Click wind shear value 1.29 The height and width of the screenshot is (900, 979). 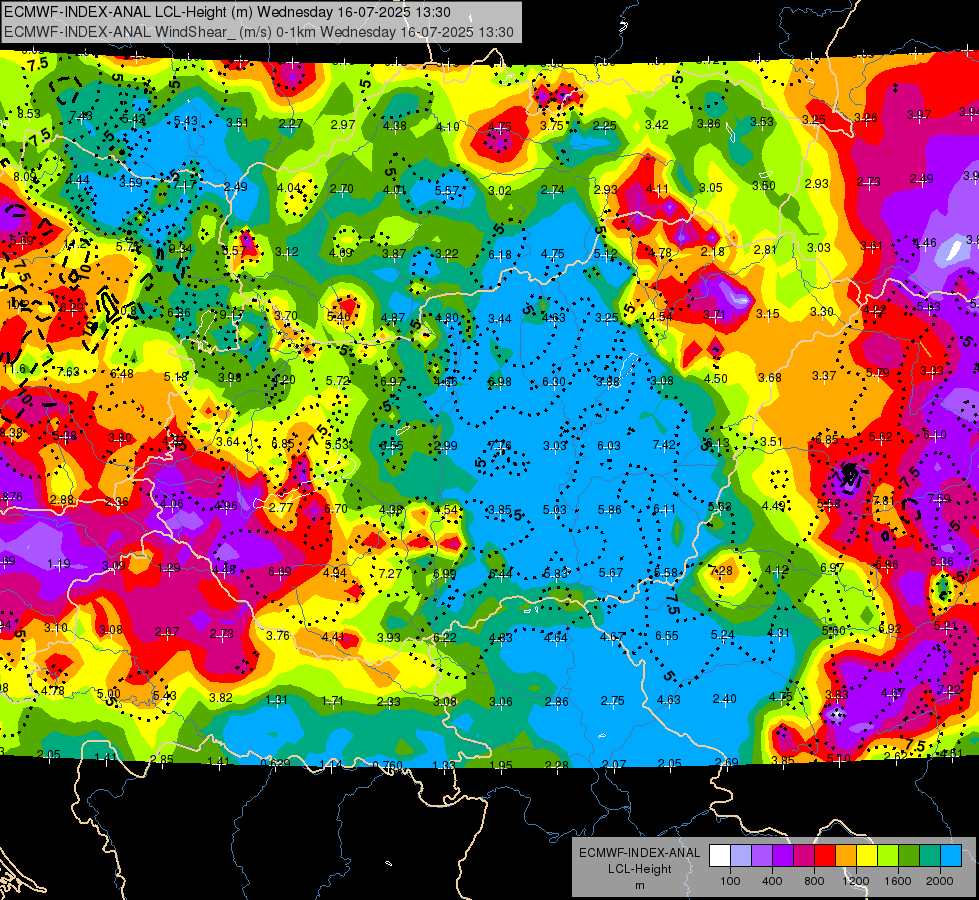(x=169, y=568)
